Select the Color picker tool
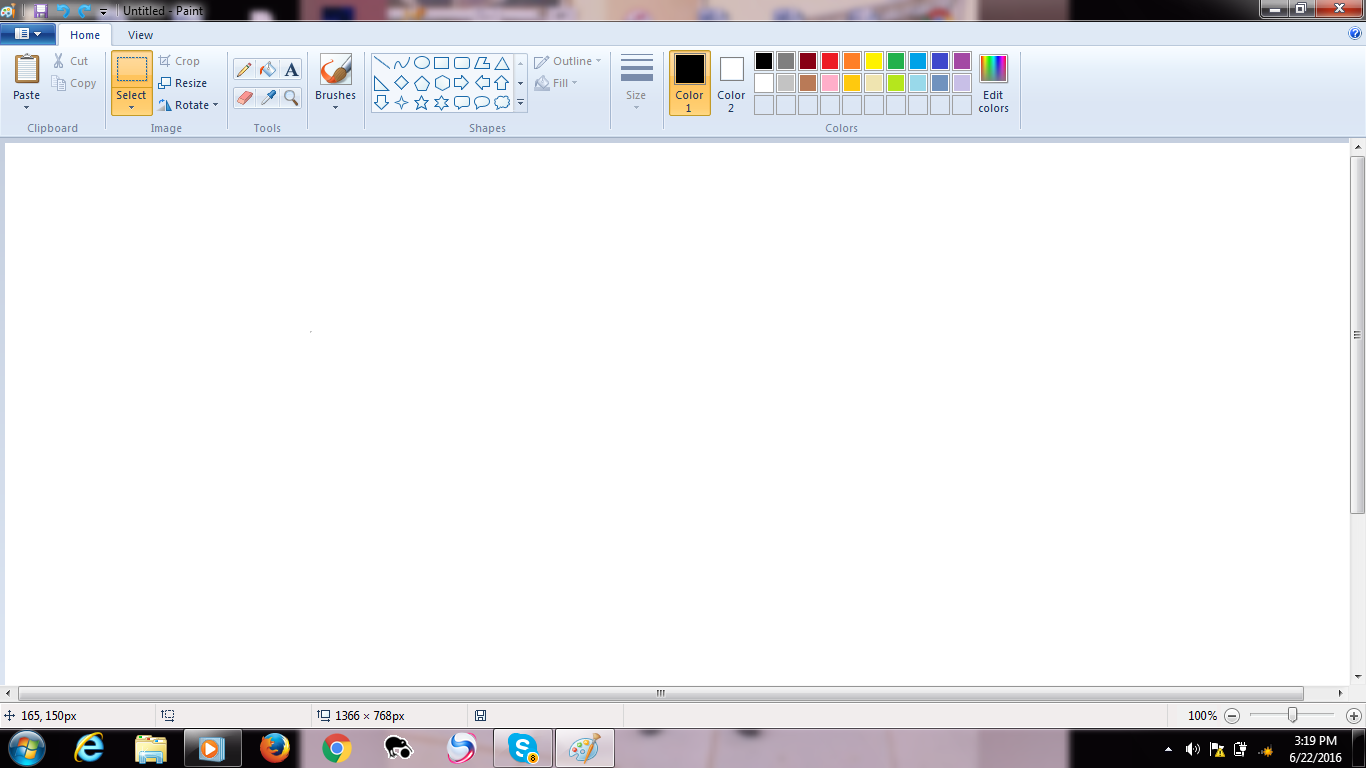 click(267, 97)
